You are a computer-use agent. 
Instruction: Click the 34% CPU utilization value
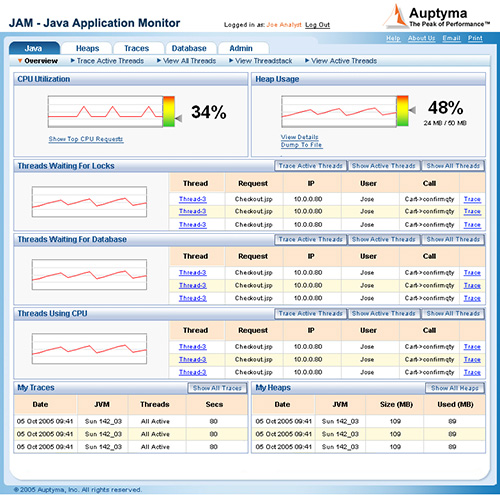[209, 112]
